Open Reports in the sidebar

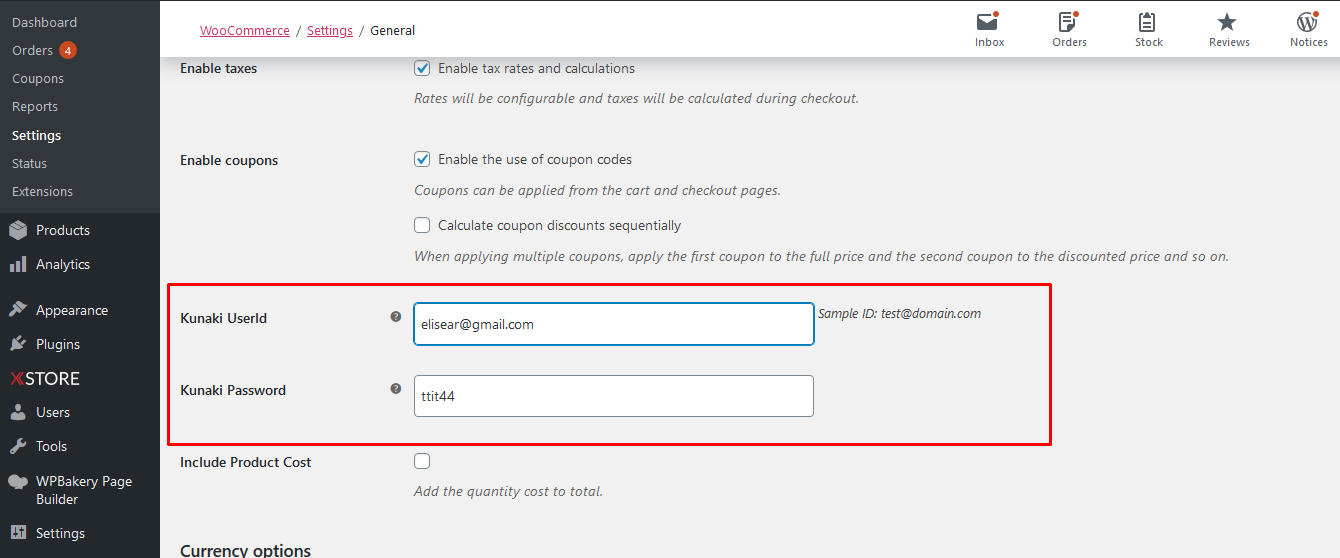[35, 106]
